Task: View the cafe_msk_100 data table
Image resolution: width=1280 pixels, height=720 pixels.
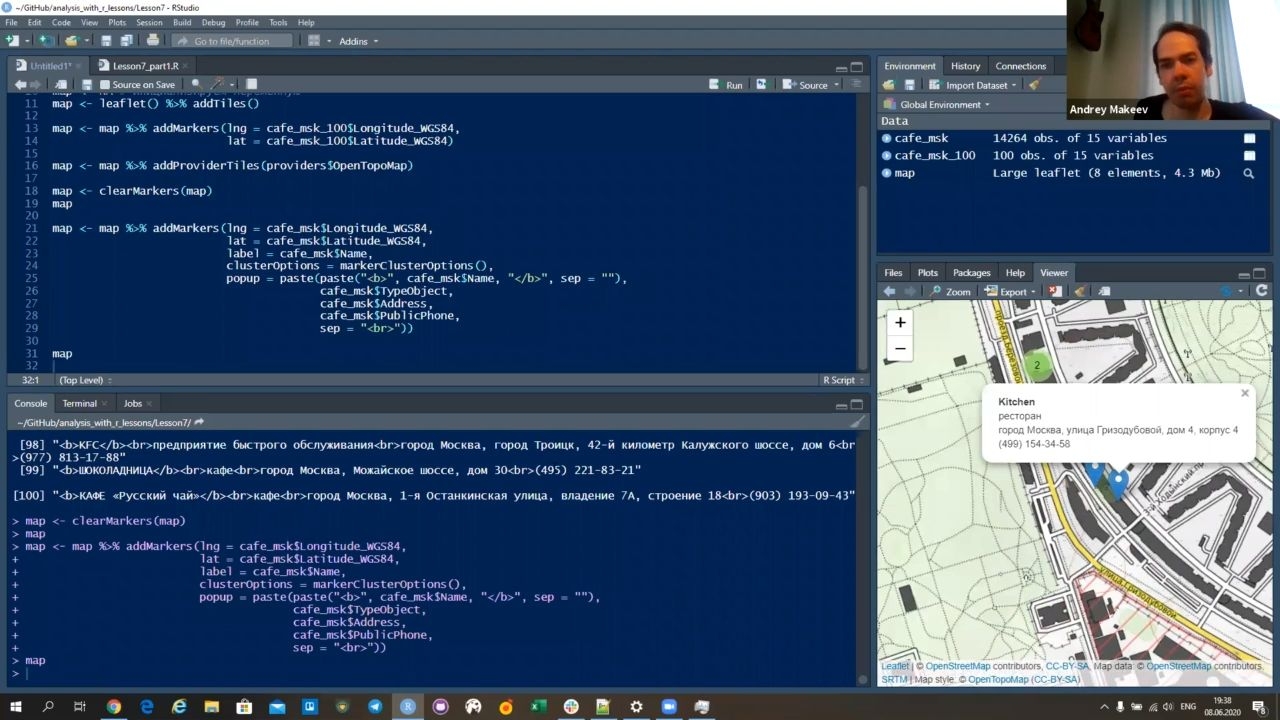Action: tap(1249, 156)
